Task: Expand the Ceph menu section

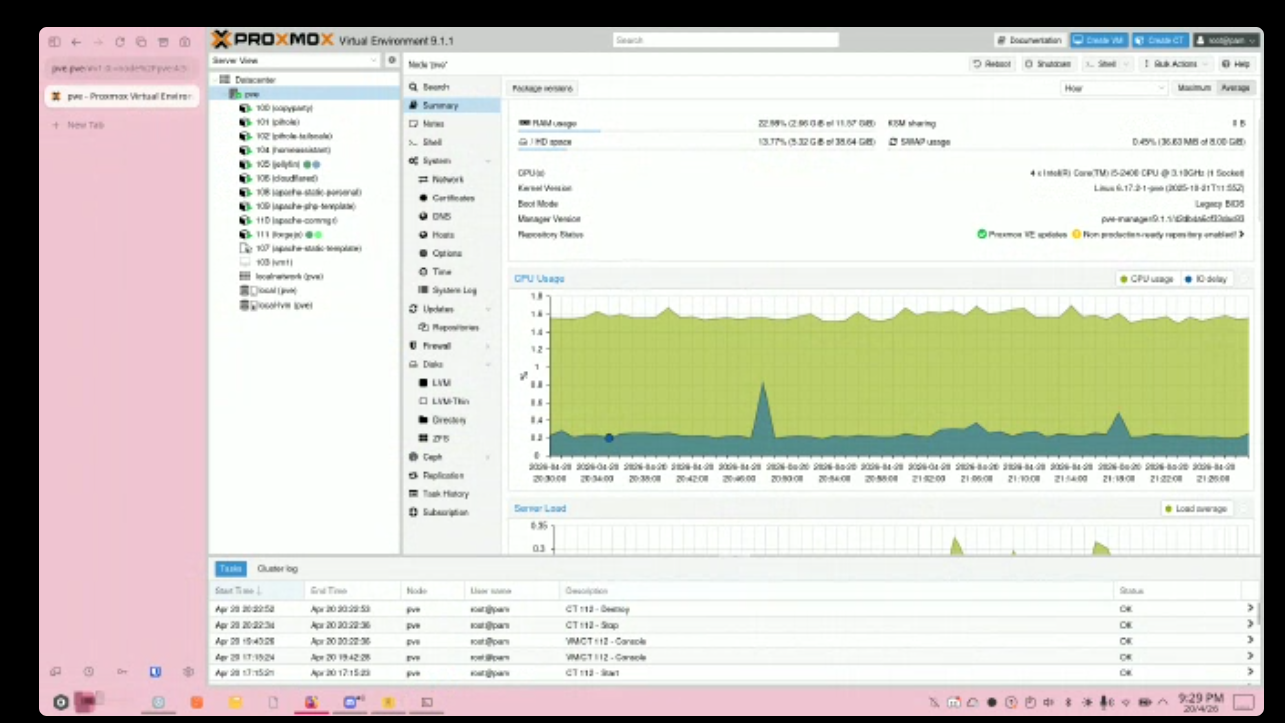Action: (488, 457)
